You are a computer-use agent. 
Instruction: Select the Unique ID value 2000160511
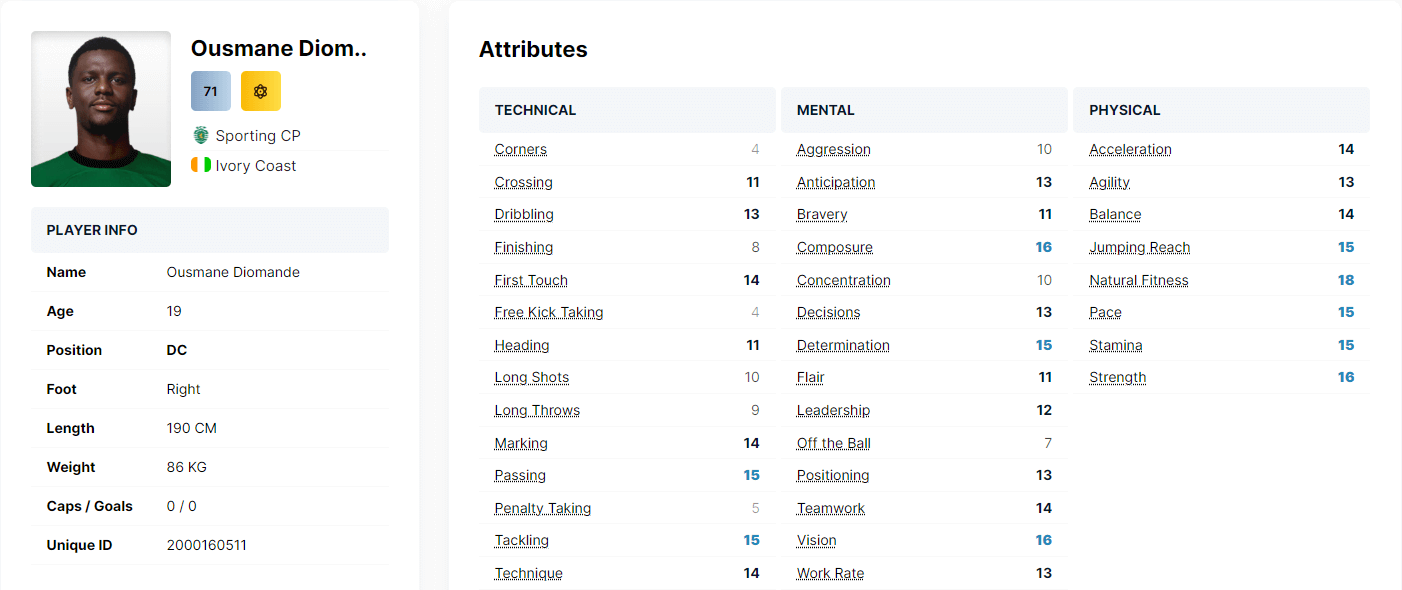[210, 545]
